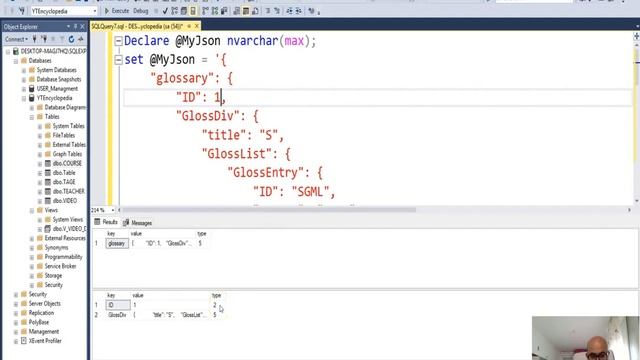This screenshot has height=360, width=640.
Task: Expand the System Databases folder
Action: coord(24,70)
